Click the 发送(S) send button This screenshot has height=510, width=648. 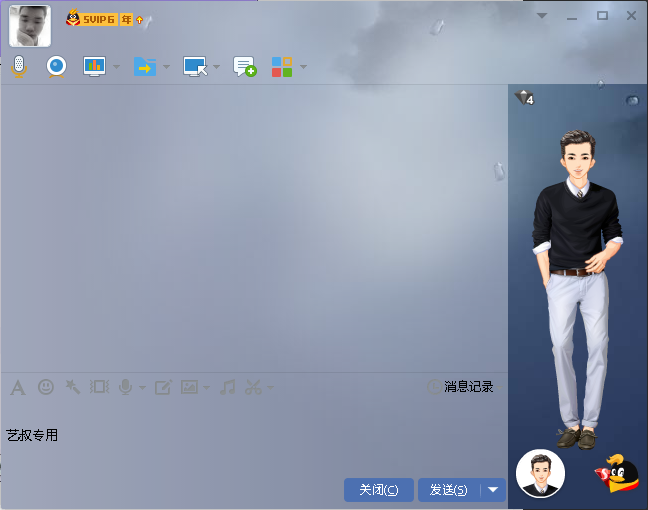tap(449, 490)
